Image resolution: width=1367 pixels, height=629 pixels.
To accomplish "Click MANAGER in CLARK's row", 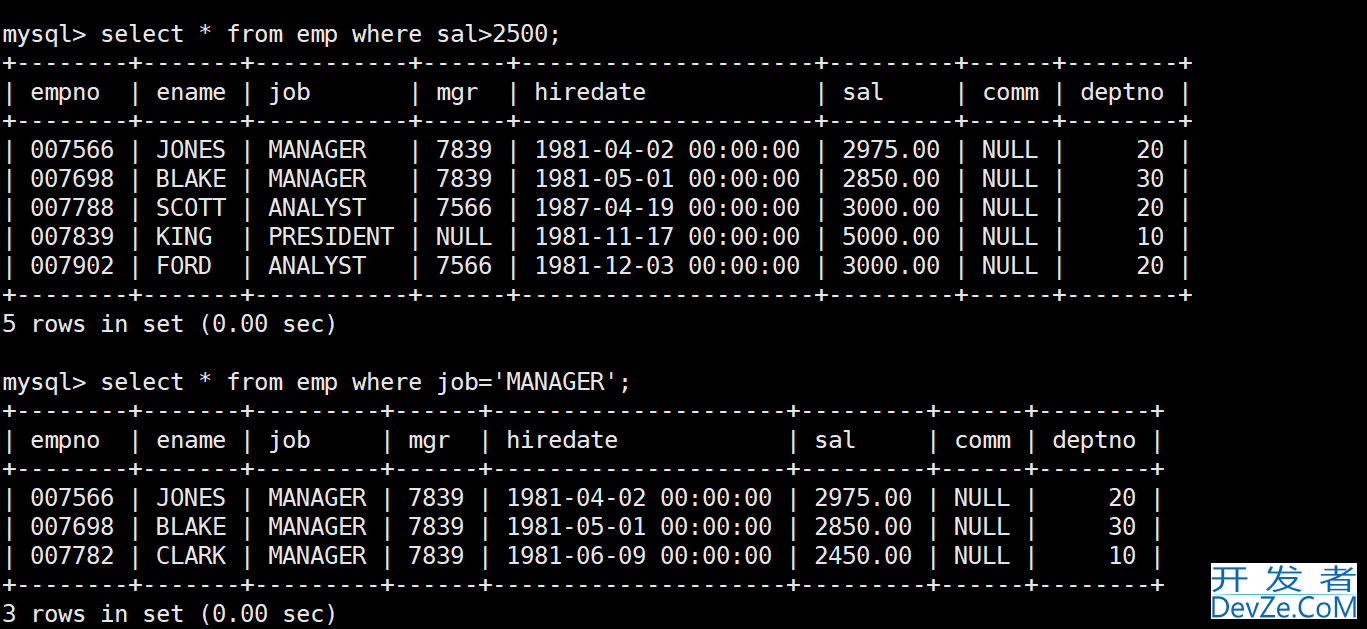I will (317, 556).
